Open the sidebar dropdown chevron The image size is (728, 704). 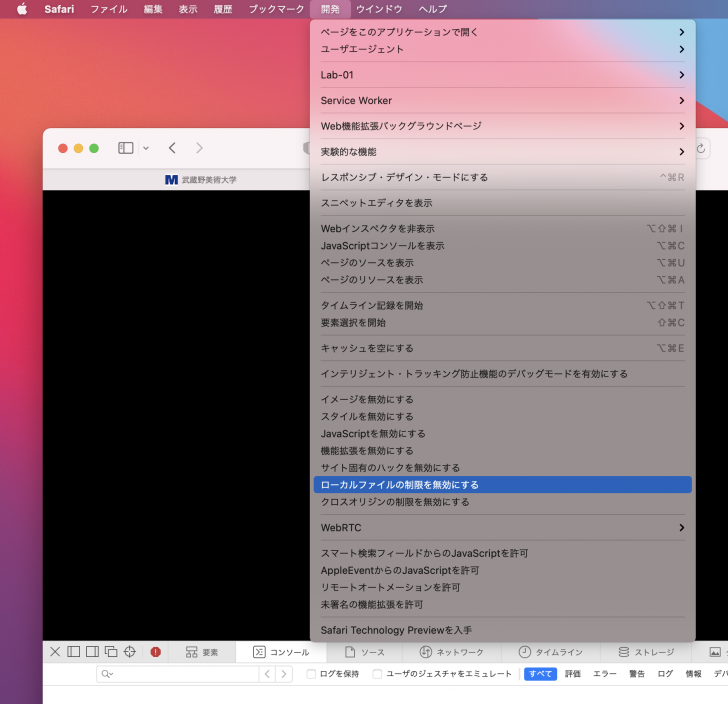pyautogui.click(x=146, y=148)
